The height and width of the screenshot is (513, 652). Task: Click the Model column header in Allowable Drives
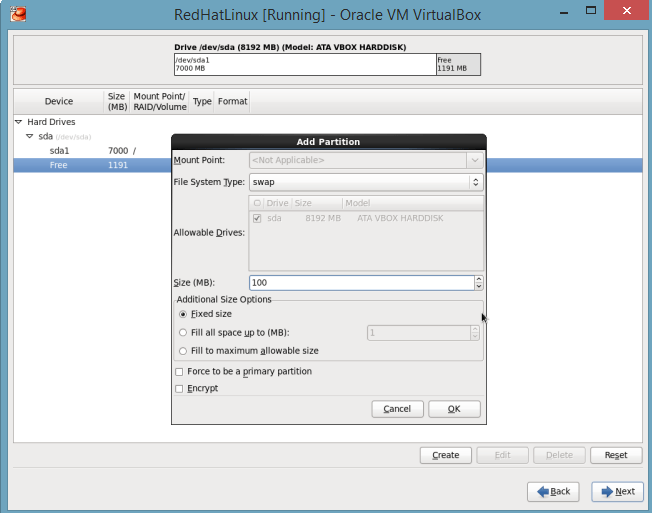point(412,203)
